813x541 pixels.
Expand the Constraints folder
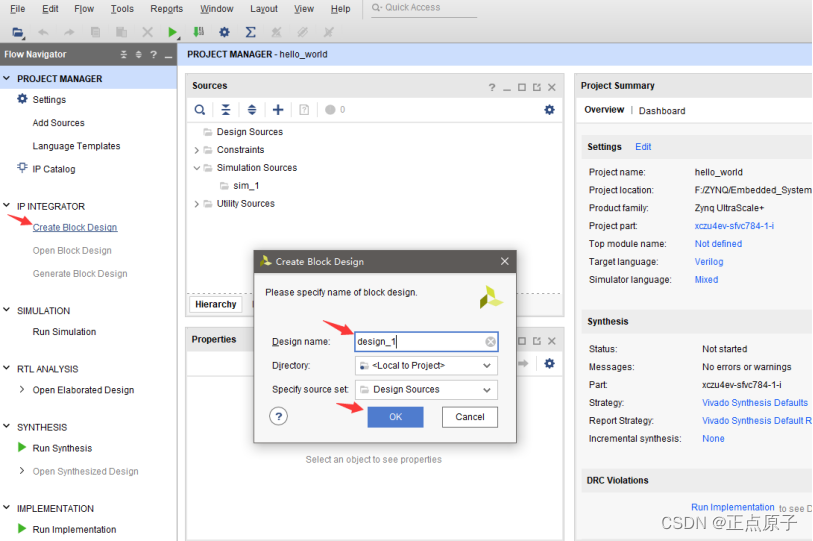pos(197,150)
